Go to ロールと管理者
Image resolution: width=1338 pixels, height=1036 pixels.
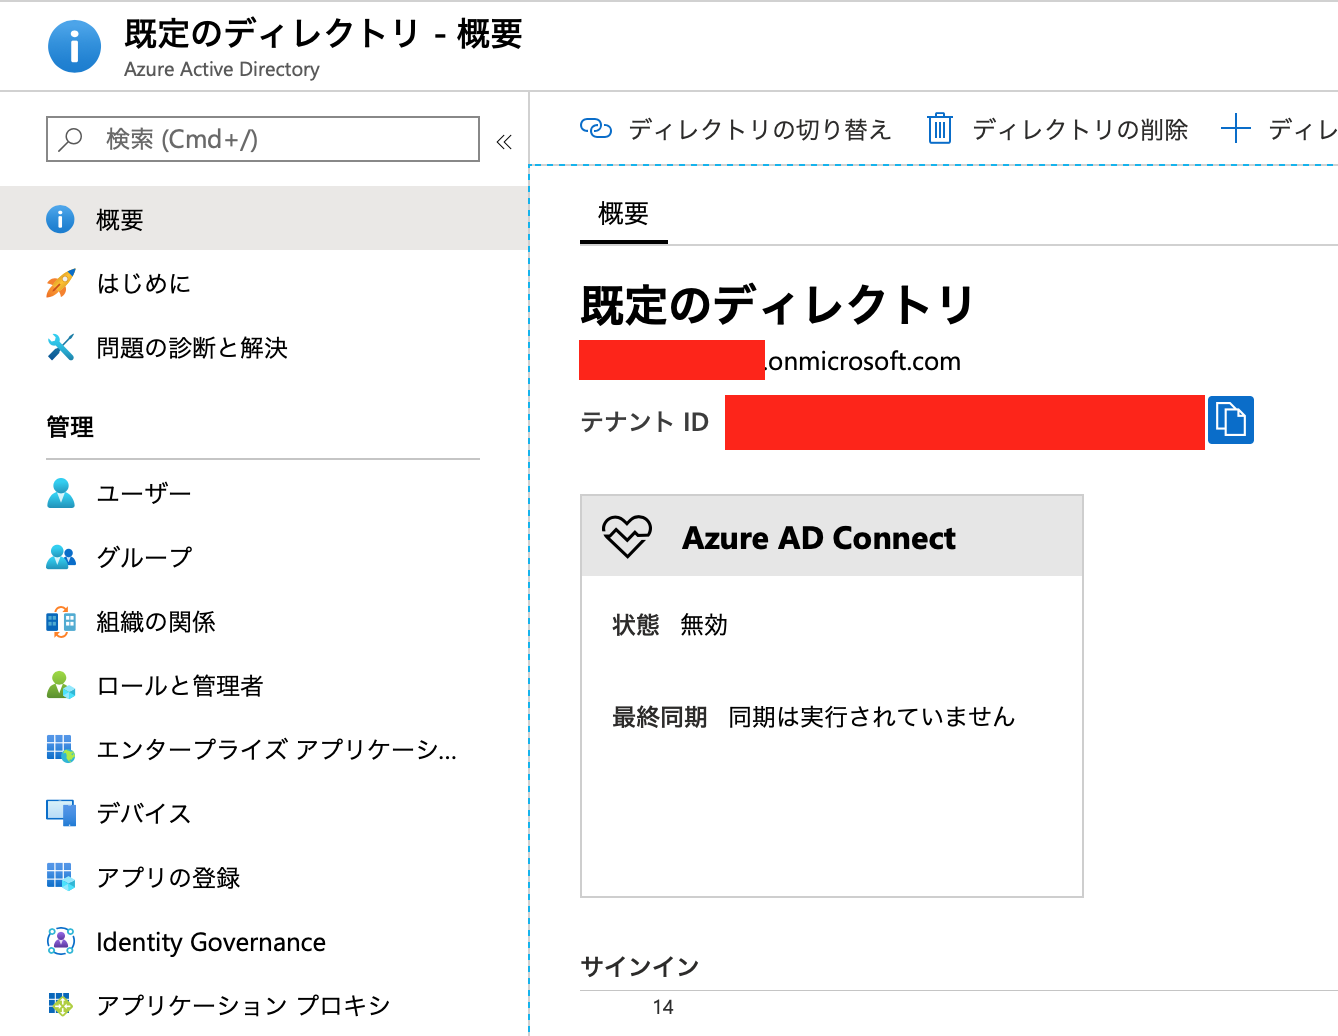179,686
